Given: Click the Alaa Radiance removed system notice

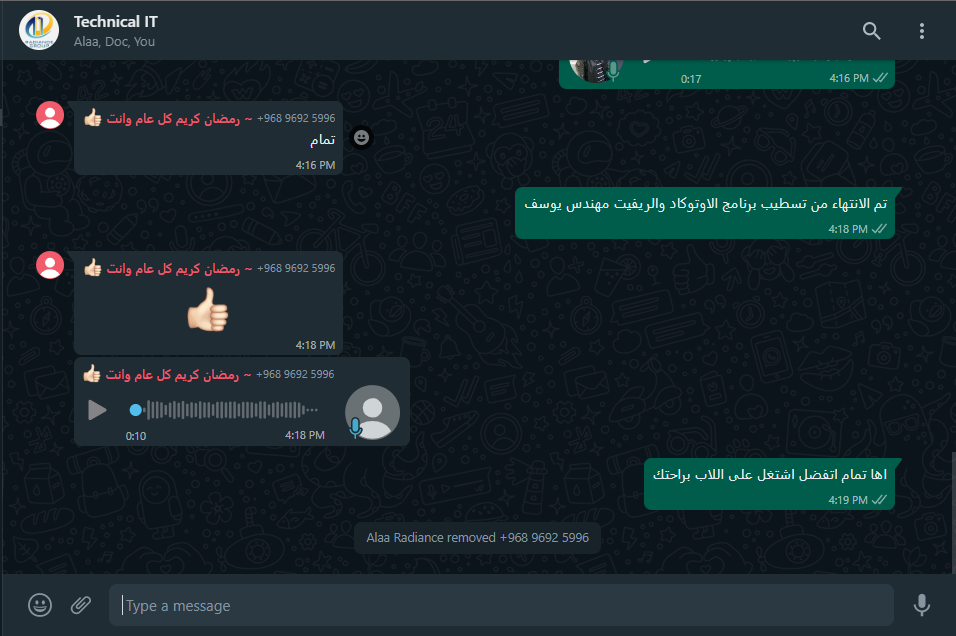Looking at the screenshot, I should 477,538.
